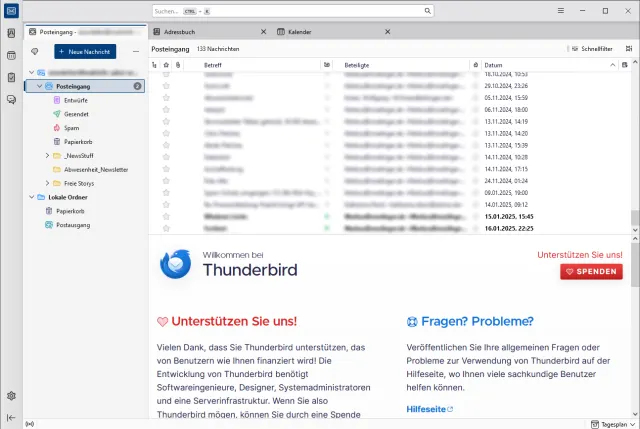Toggle the Schnellfilter button
The width and height of the screenshot is (640, 429).
[x=592, y=49]
